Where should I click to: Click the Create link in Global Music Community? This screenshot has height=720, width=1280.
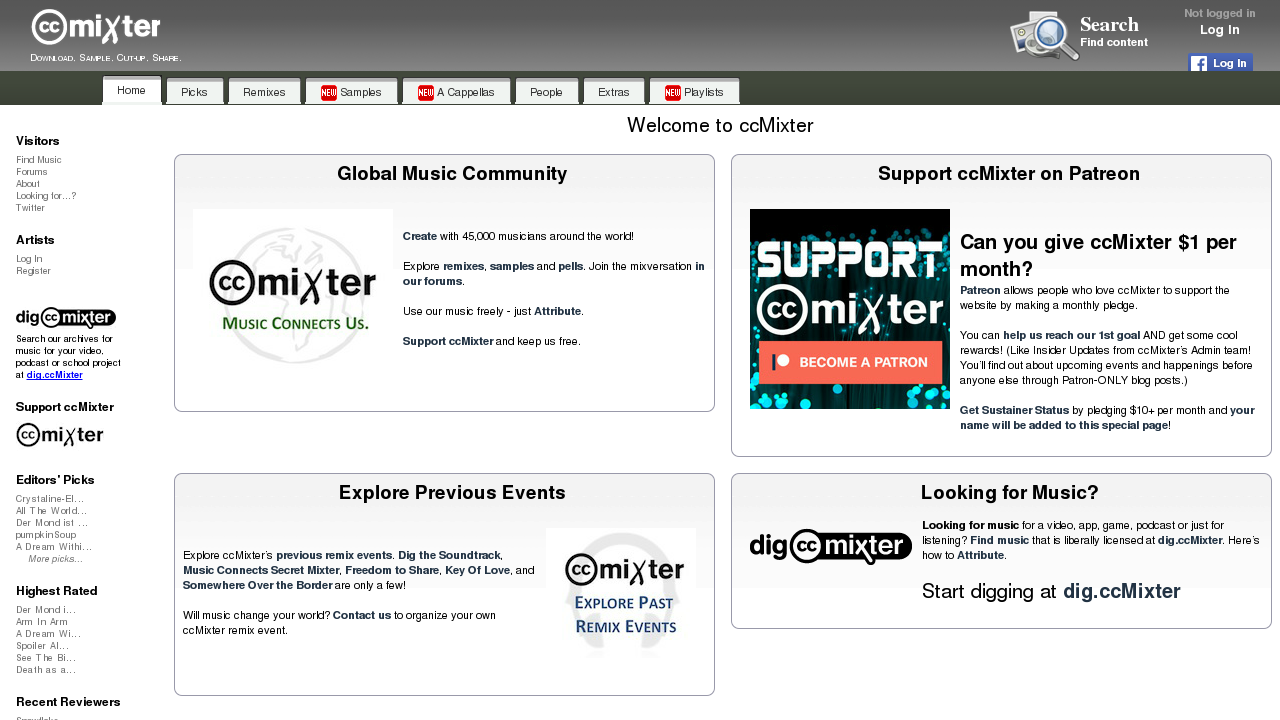pos(420,237)
